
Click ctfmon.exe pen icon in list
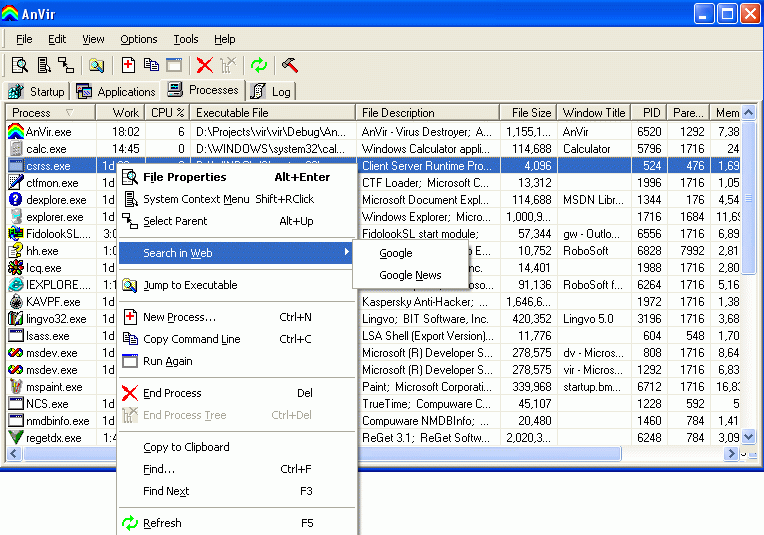click(x=16, y=183)
